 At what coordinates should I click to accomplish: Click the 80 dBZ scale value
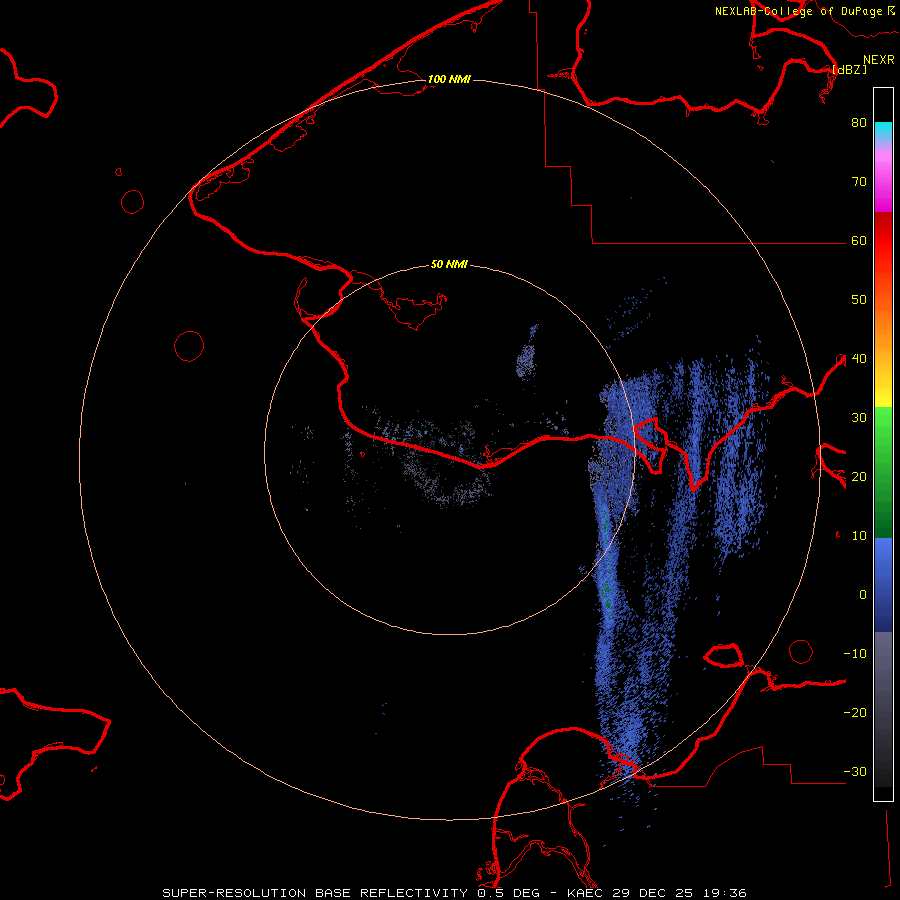tap(859, 123)
